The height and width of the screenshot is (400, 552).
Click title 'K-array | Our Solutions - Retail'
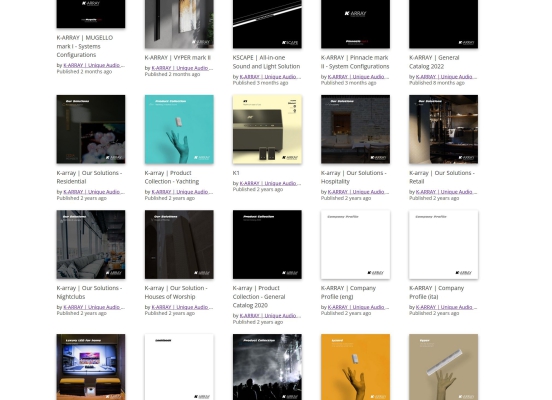tap(442, 177)
